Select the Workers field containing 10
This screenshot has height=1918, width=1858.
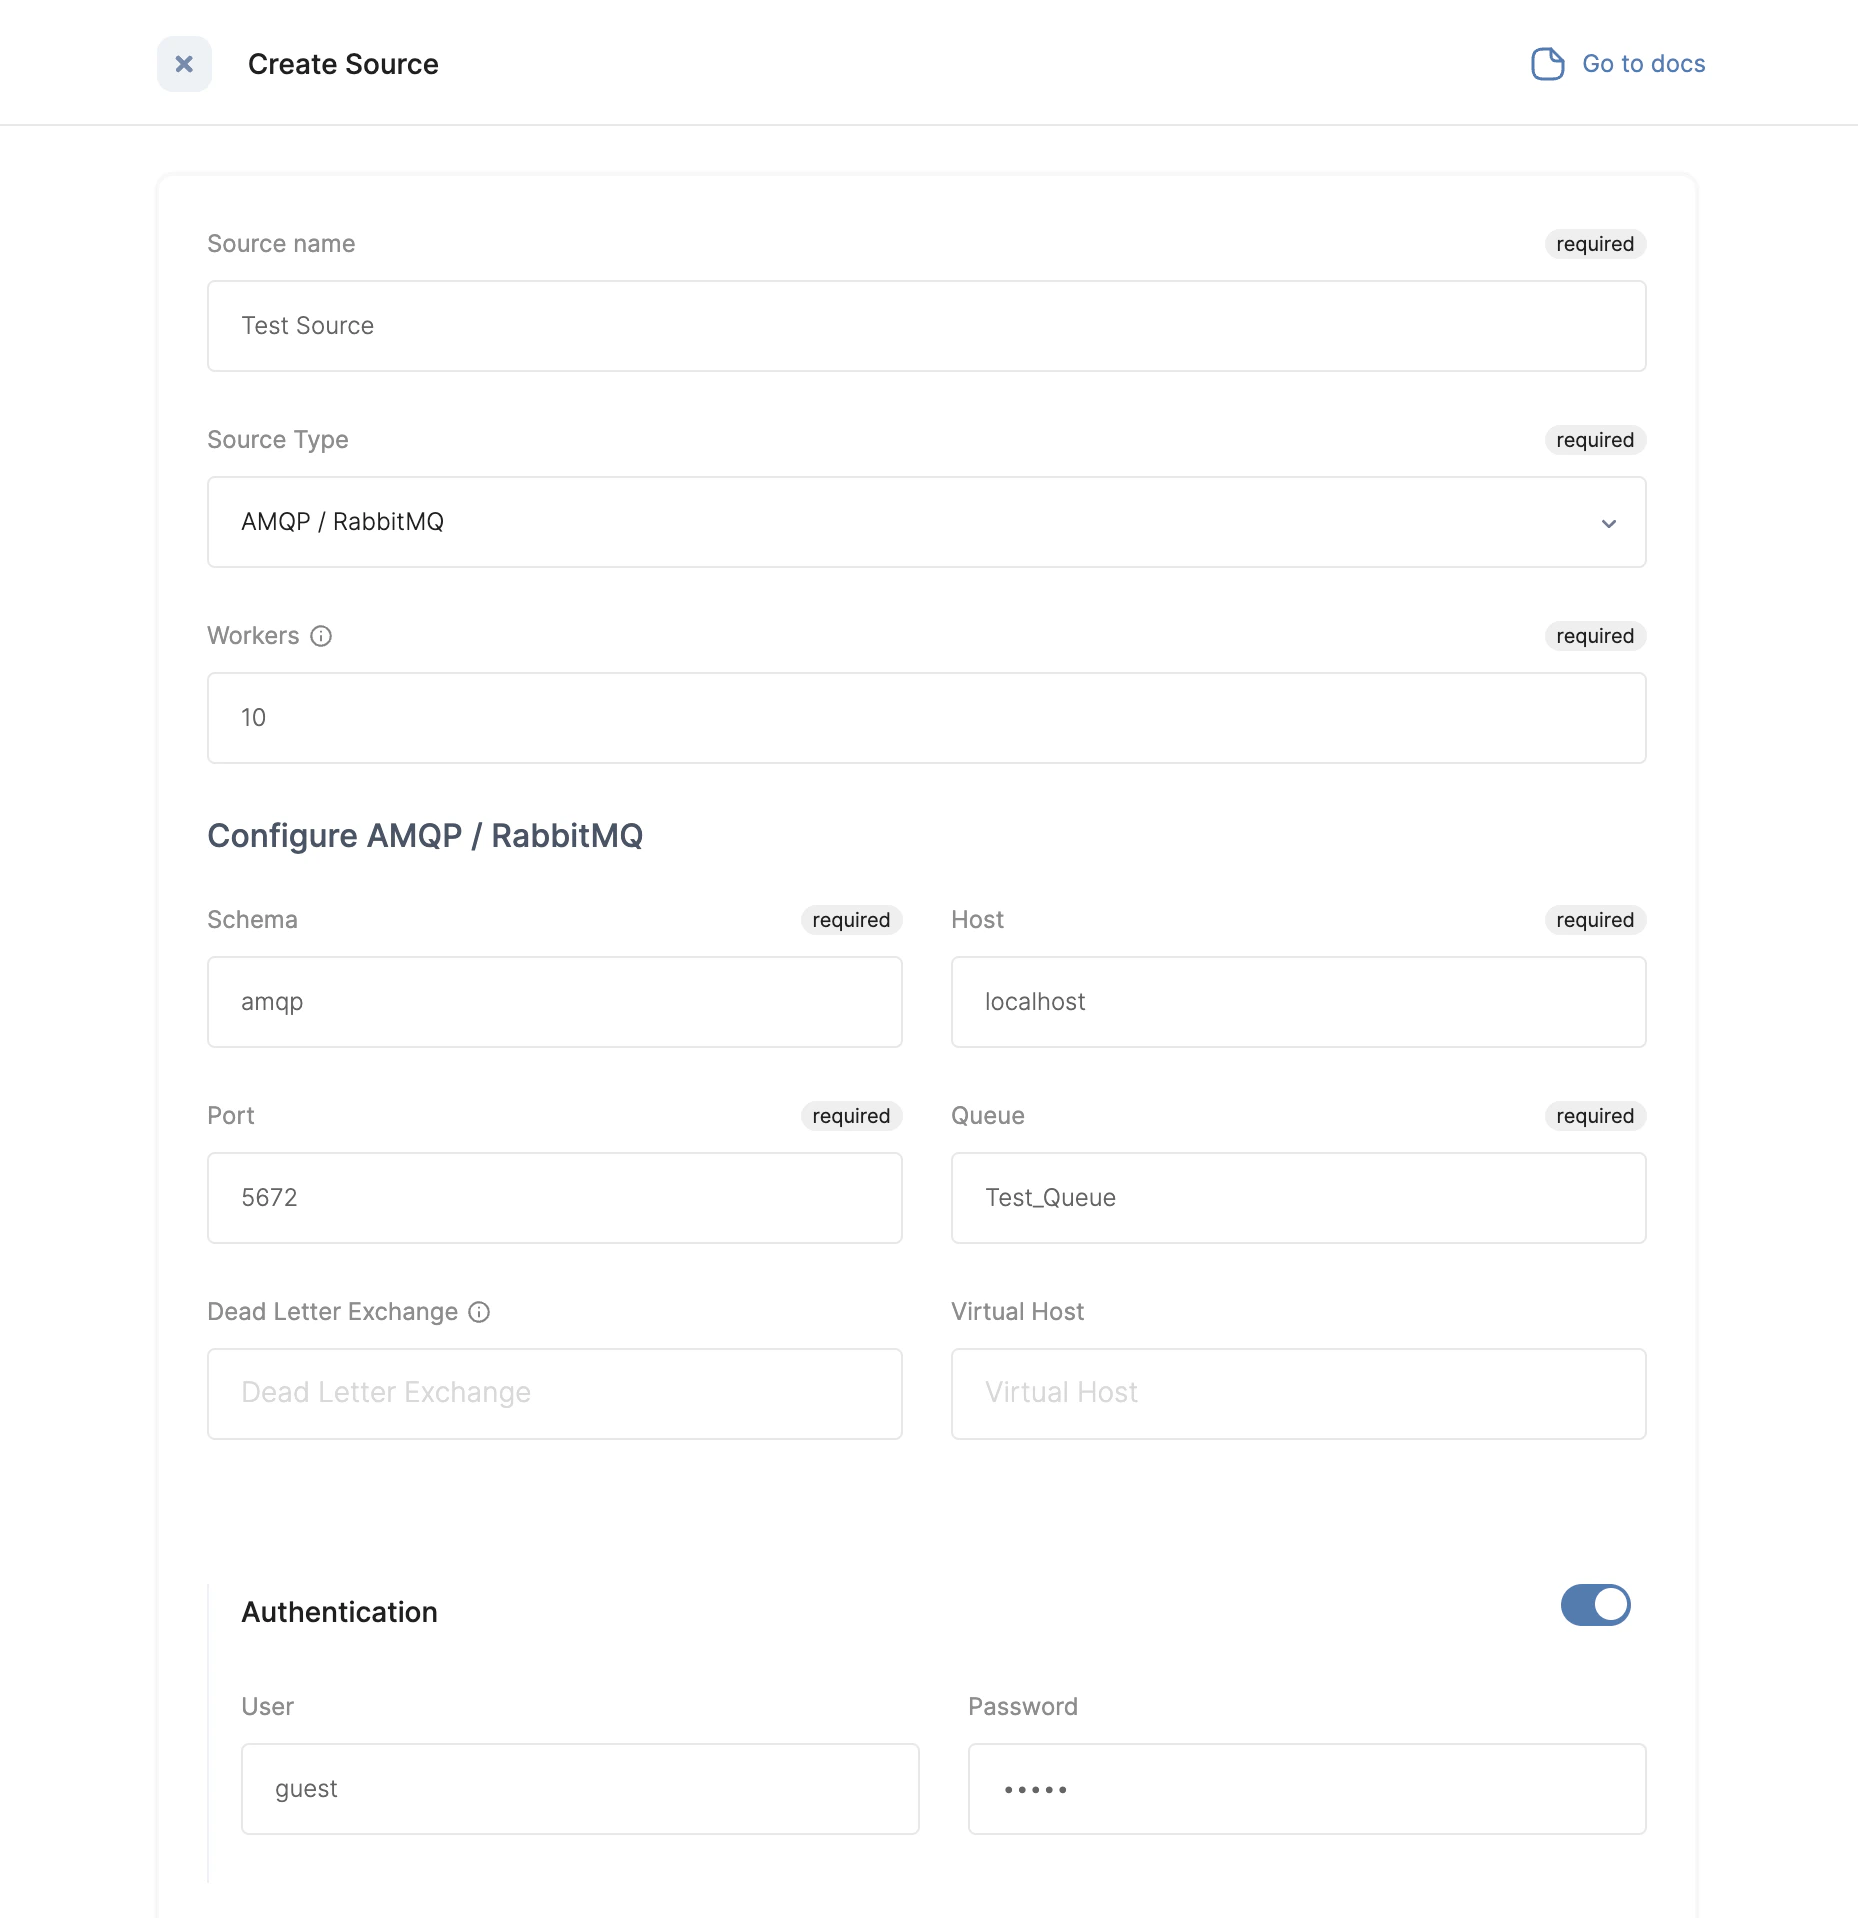pyautogui.click(x=926, y=718)
